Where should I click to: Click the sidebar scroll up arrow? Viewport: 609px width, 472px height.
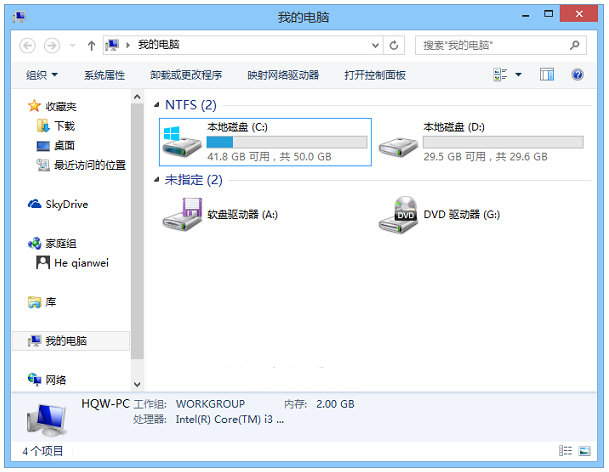pyautogui.click(x=137, y=97)
